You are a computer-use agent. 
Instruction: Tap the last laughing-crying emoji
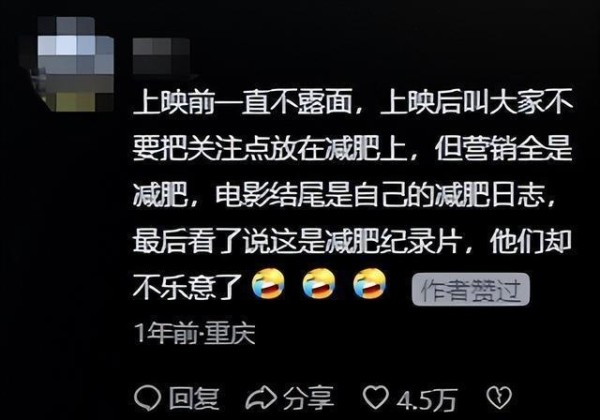coord(369,285)
